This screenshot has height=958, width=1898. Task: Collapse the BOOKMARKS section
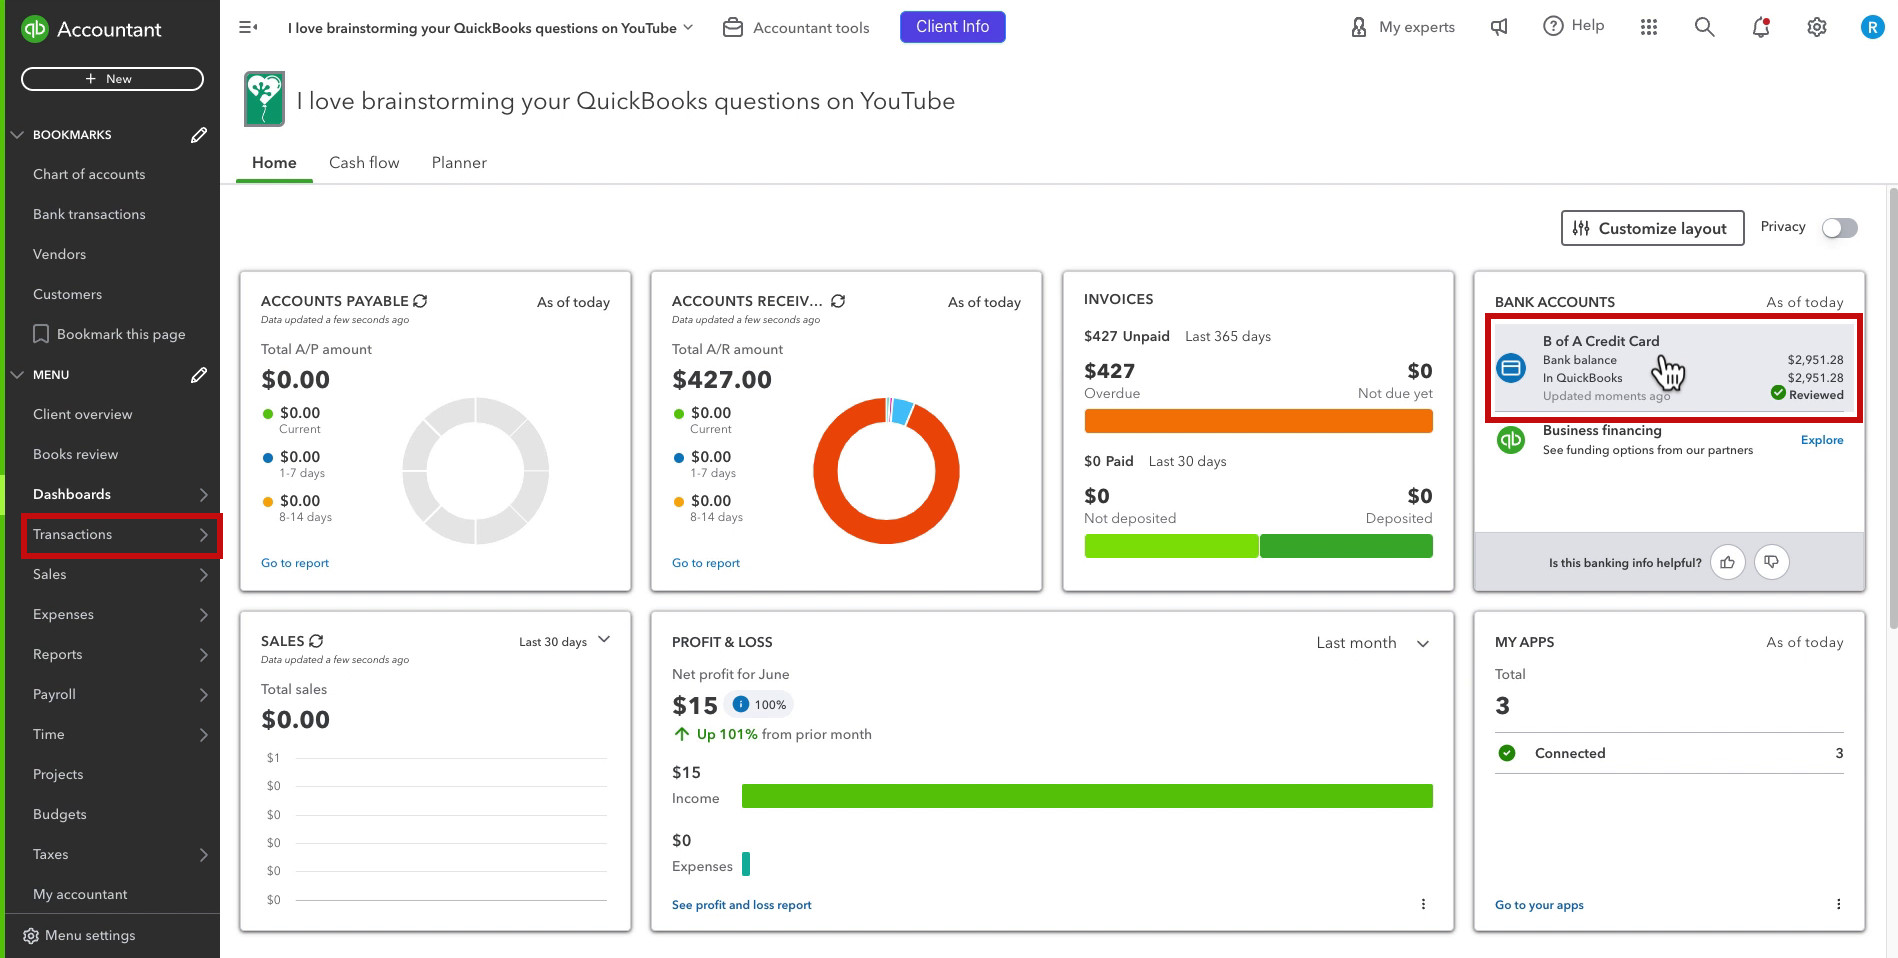17,134
